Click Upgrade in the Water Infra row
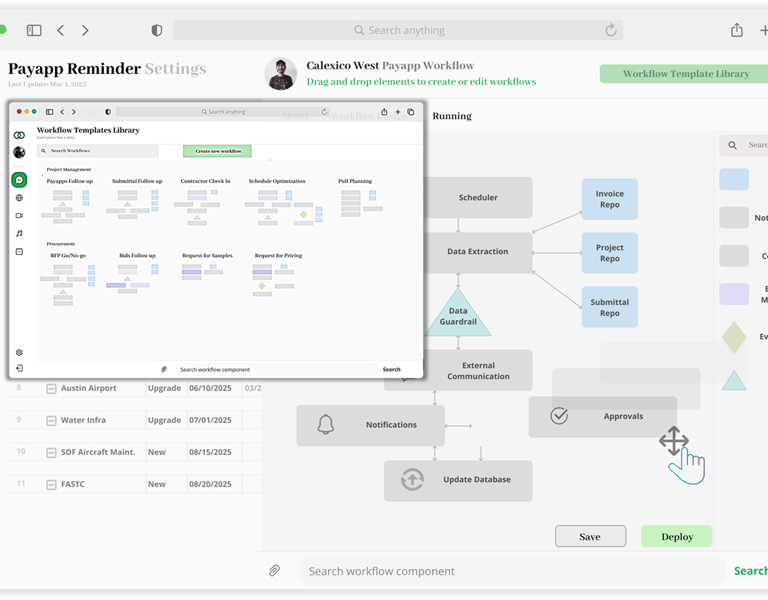The width and height of the screenshot is (768, 600). click(165, 420)
